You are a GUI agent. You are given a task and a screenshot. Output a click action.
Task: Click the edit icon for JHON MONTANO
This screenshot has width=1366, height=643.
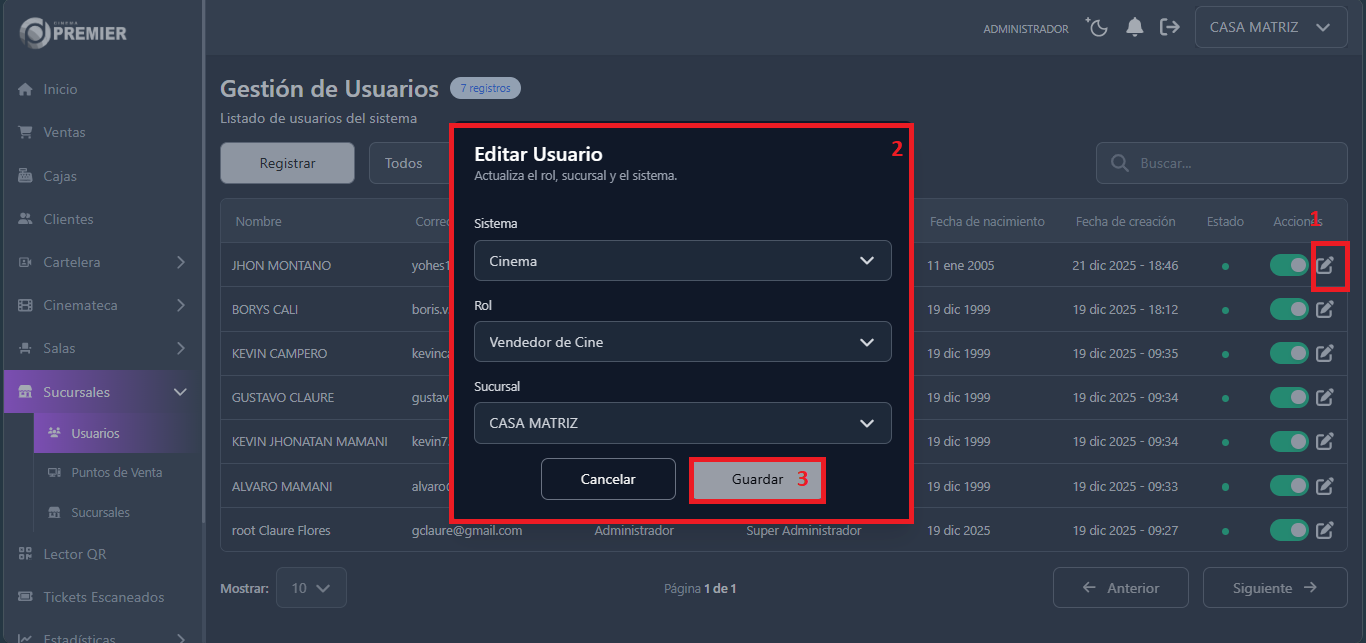[1325, 265]
